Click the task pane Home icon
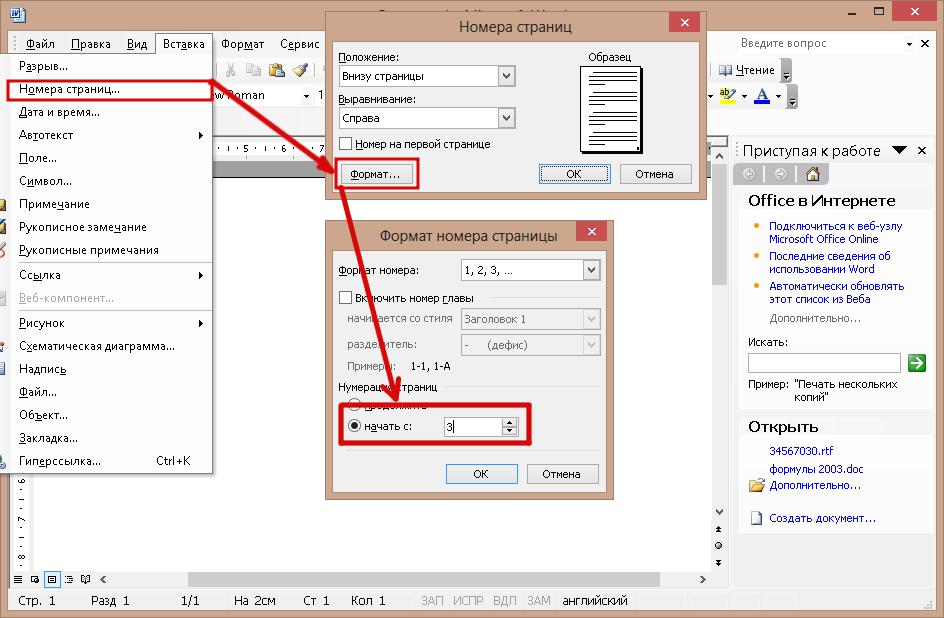 (x=813, y=175)
